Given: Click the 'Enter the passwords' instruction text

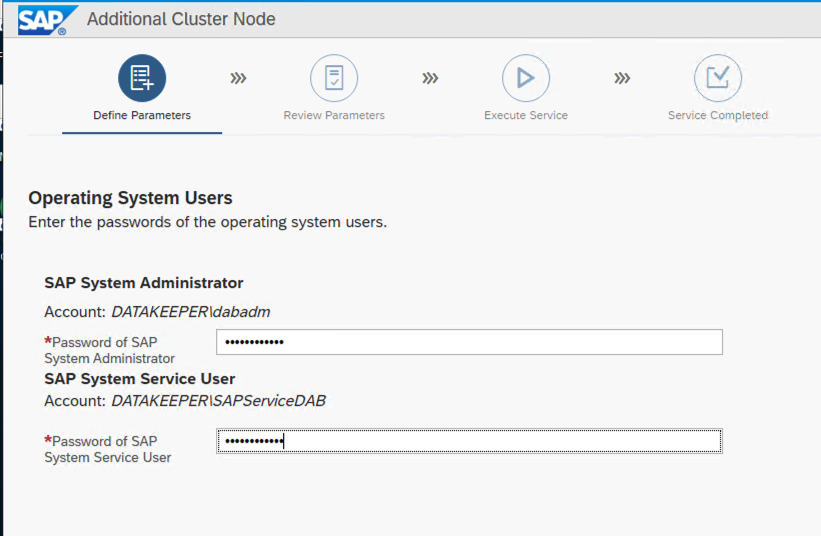Looking at the screenshot, I should click(207, 222).
